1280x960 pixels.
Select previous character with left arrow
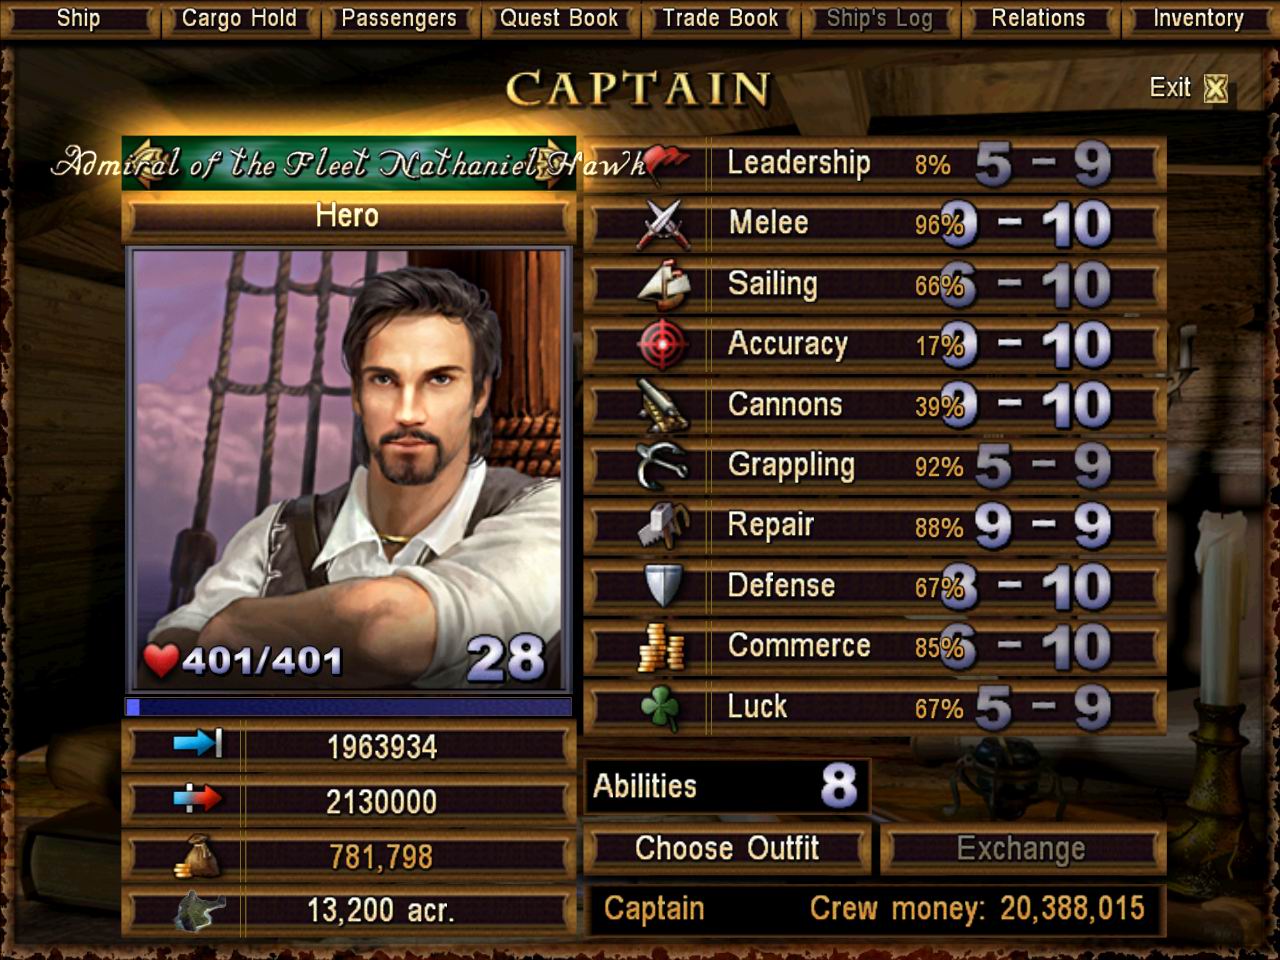point(141,162)
